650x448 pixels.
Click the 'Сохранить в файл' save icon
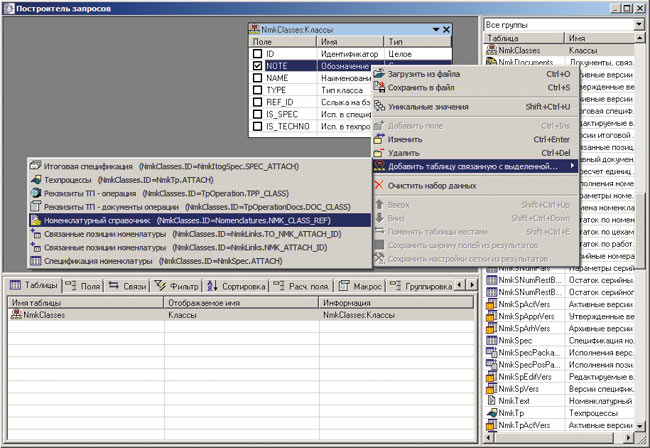pos(379,87)
